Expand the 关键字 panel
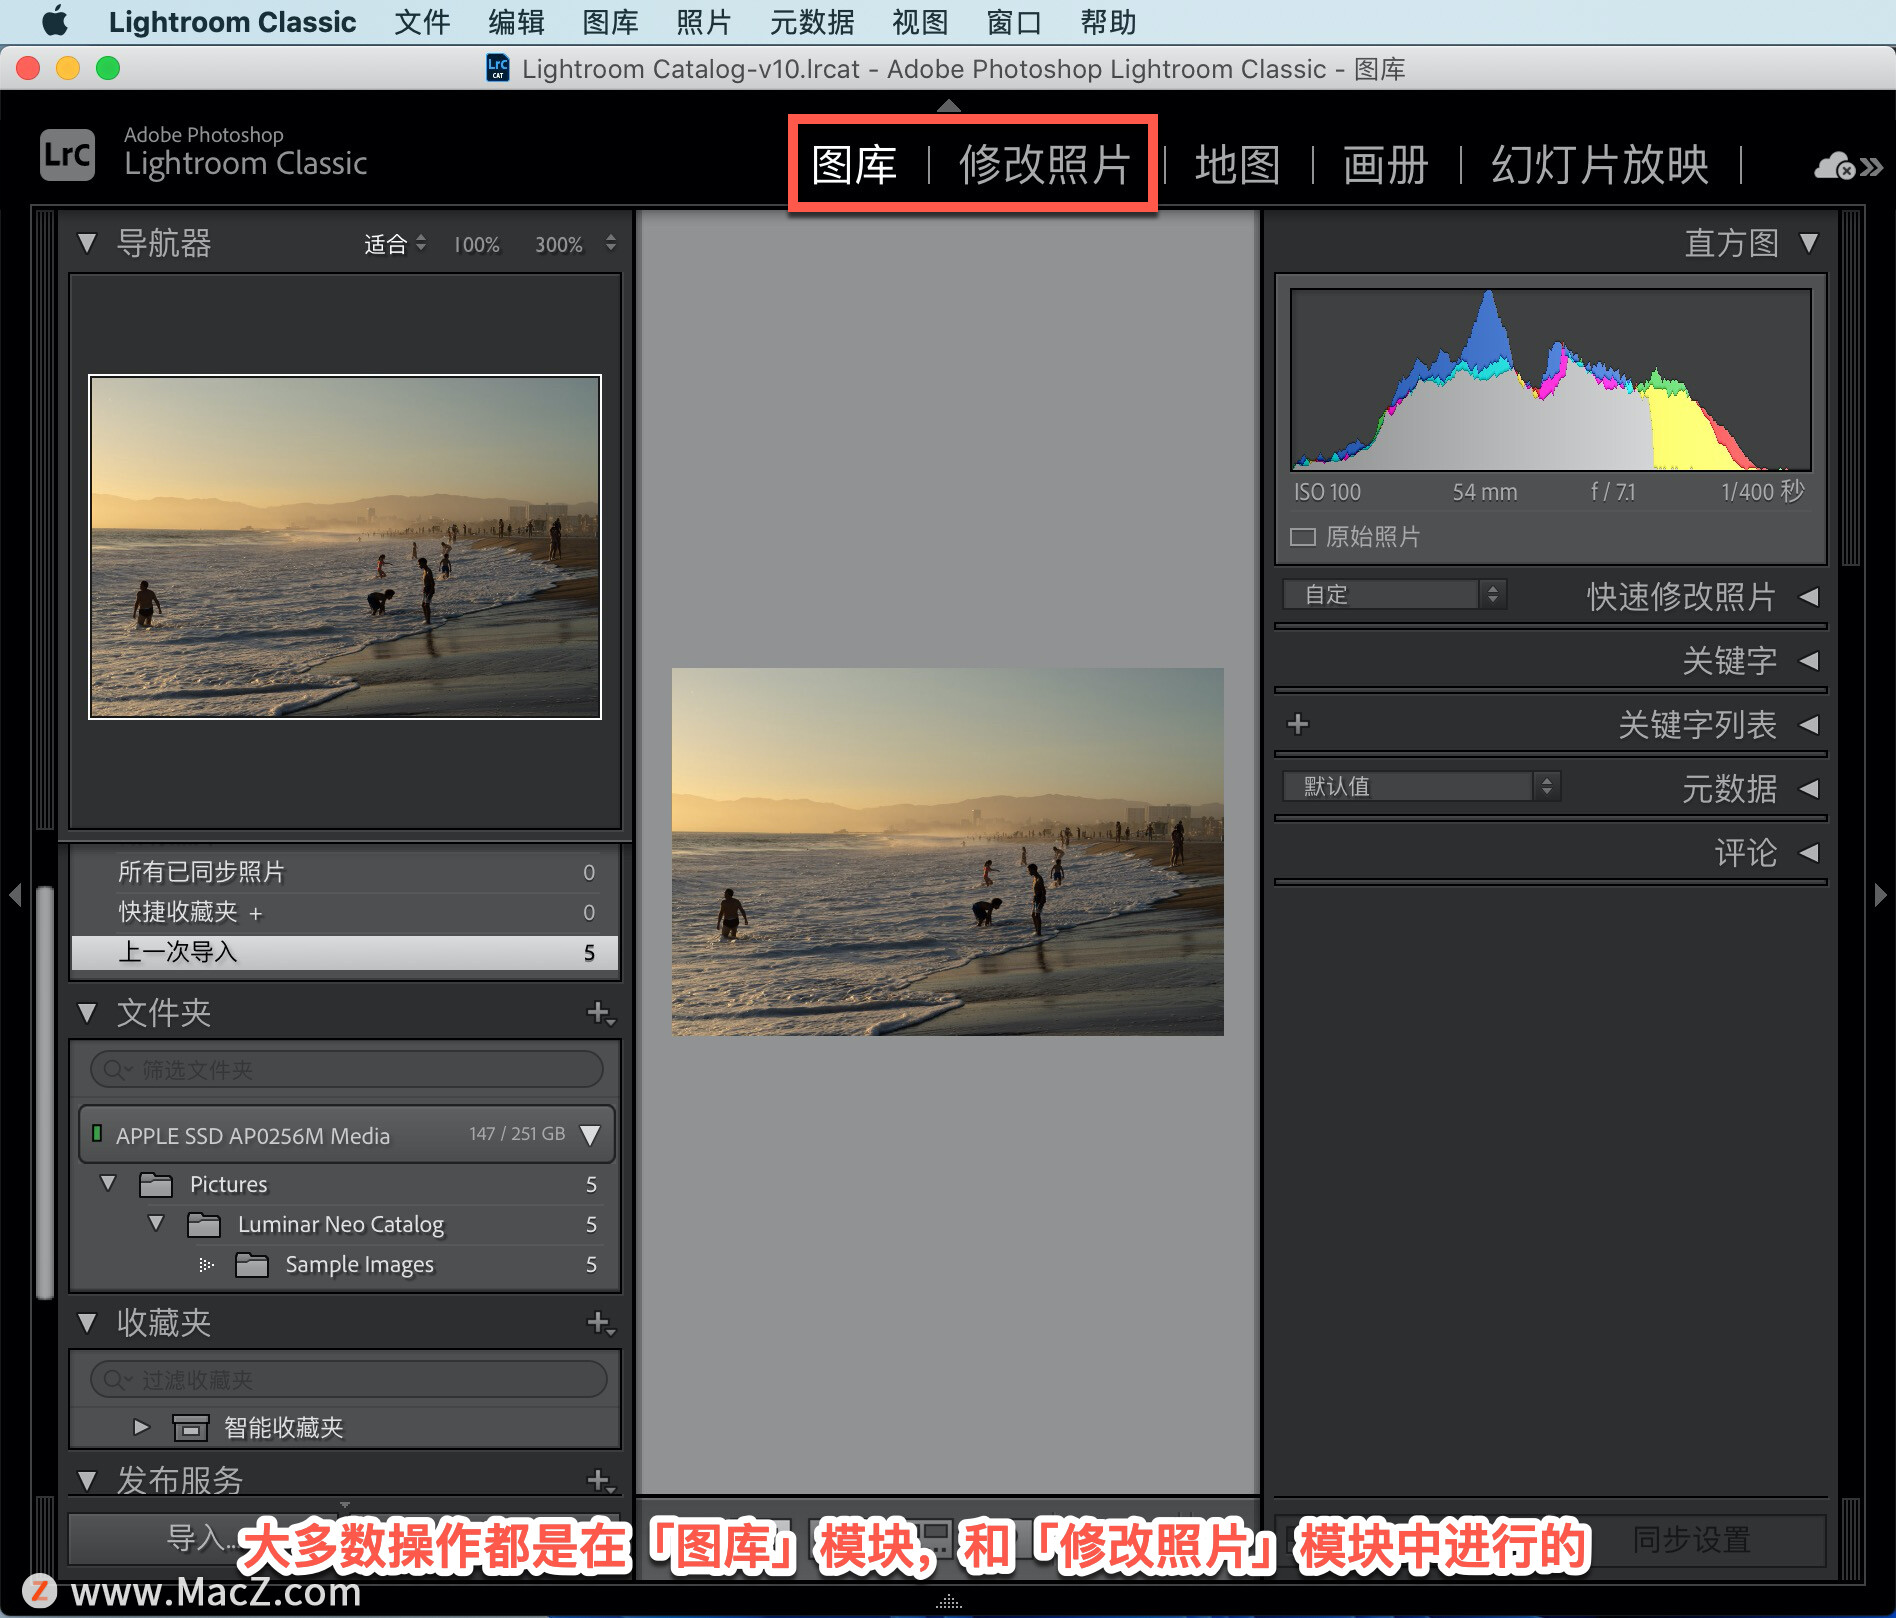This screenshot has height=1618, width=1896. pos(1808,661)
